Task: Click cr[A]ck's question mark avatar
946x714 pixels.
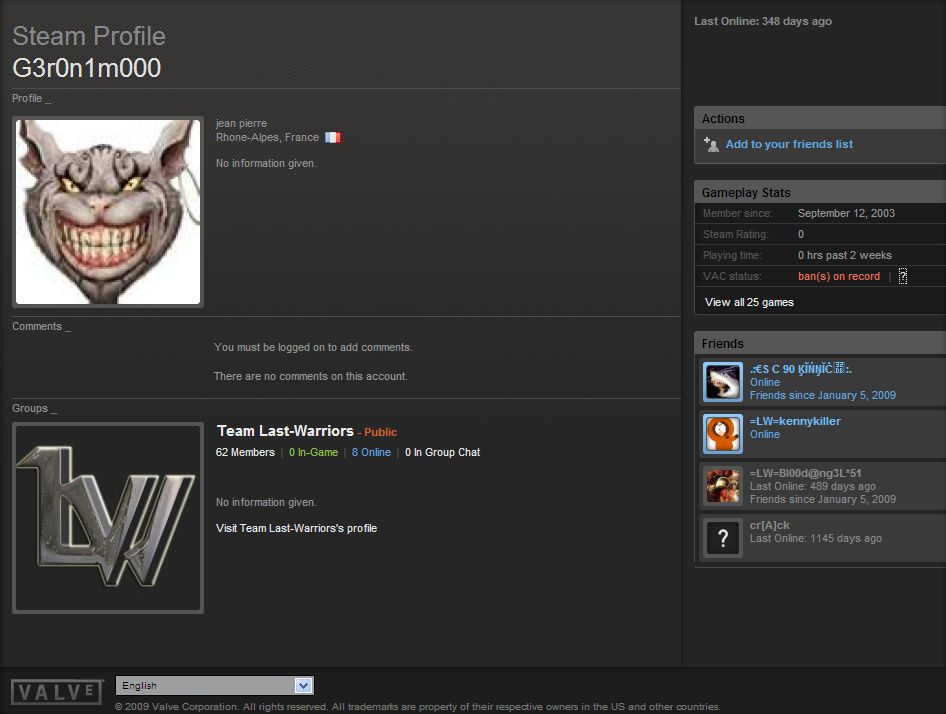Action: (722, 538)
